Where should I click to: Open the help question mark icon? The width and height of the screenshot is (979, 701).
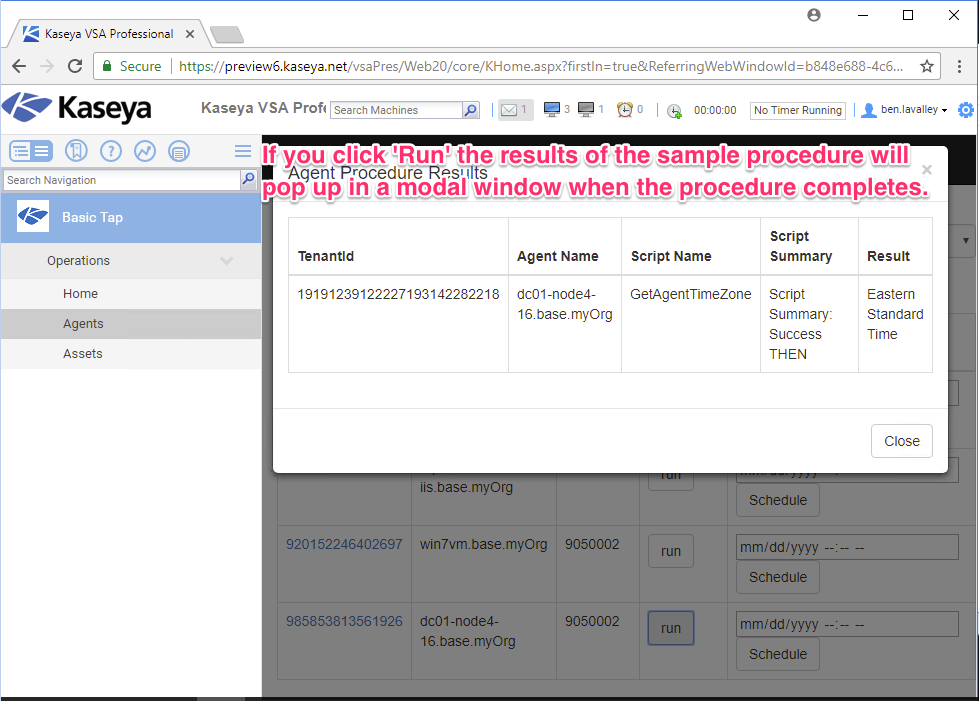pyautogui.click(x=111, y=150)
